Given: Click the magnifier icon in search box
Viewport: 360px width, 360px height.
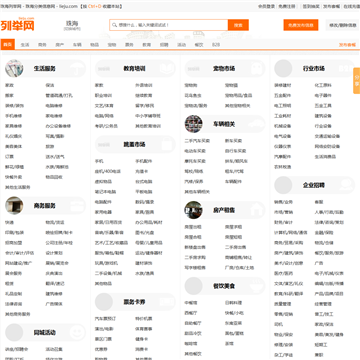Looking at the screenshot, I should click(114, 25).
